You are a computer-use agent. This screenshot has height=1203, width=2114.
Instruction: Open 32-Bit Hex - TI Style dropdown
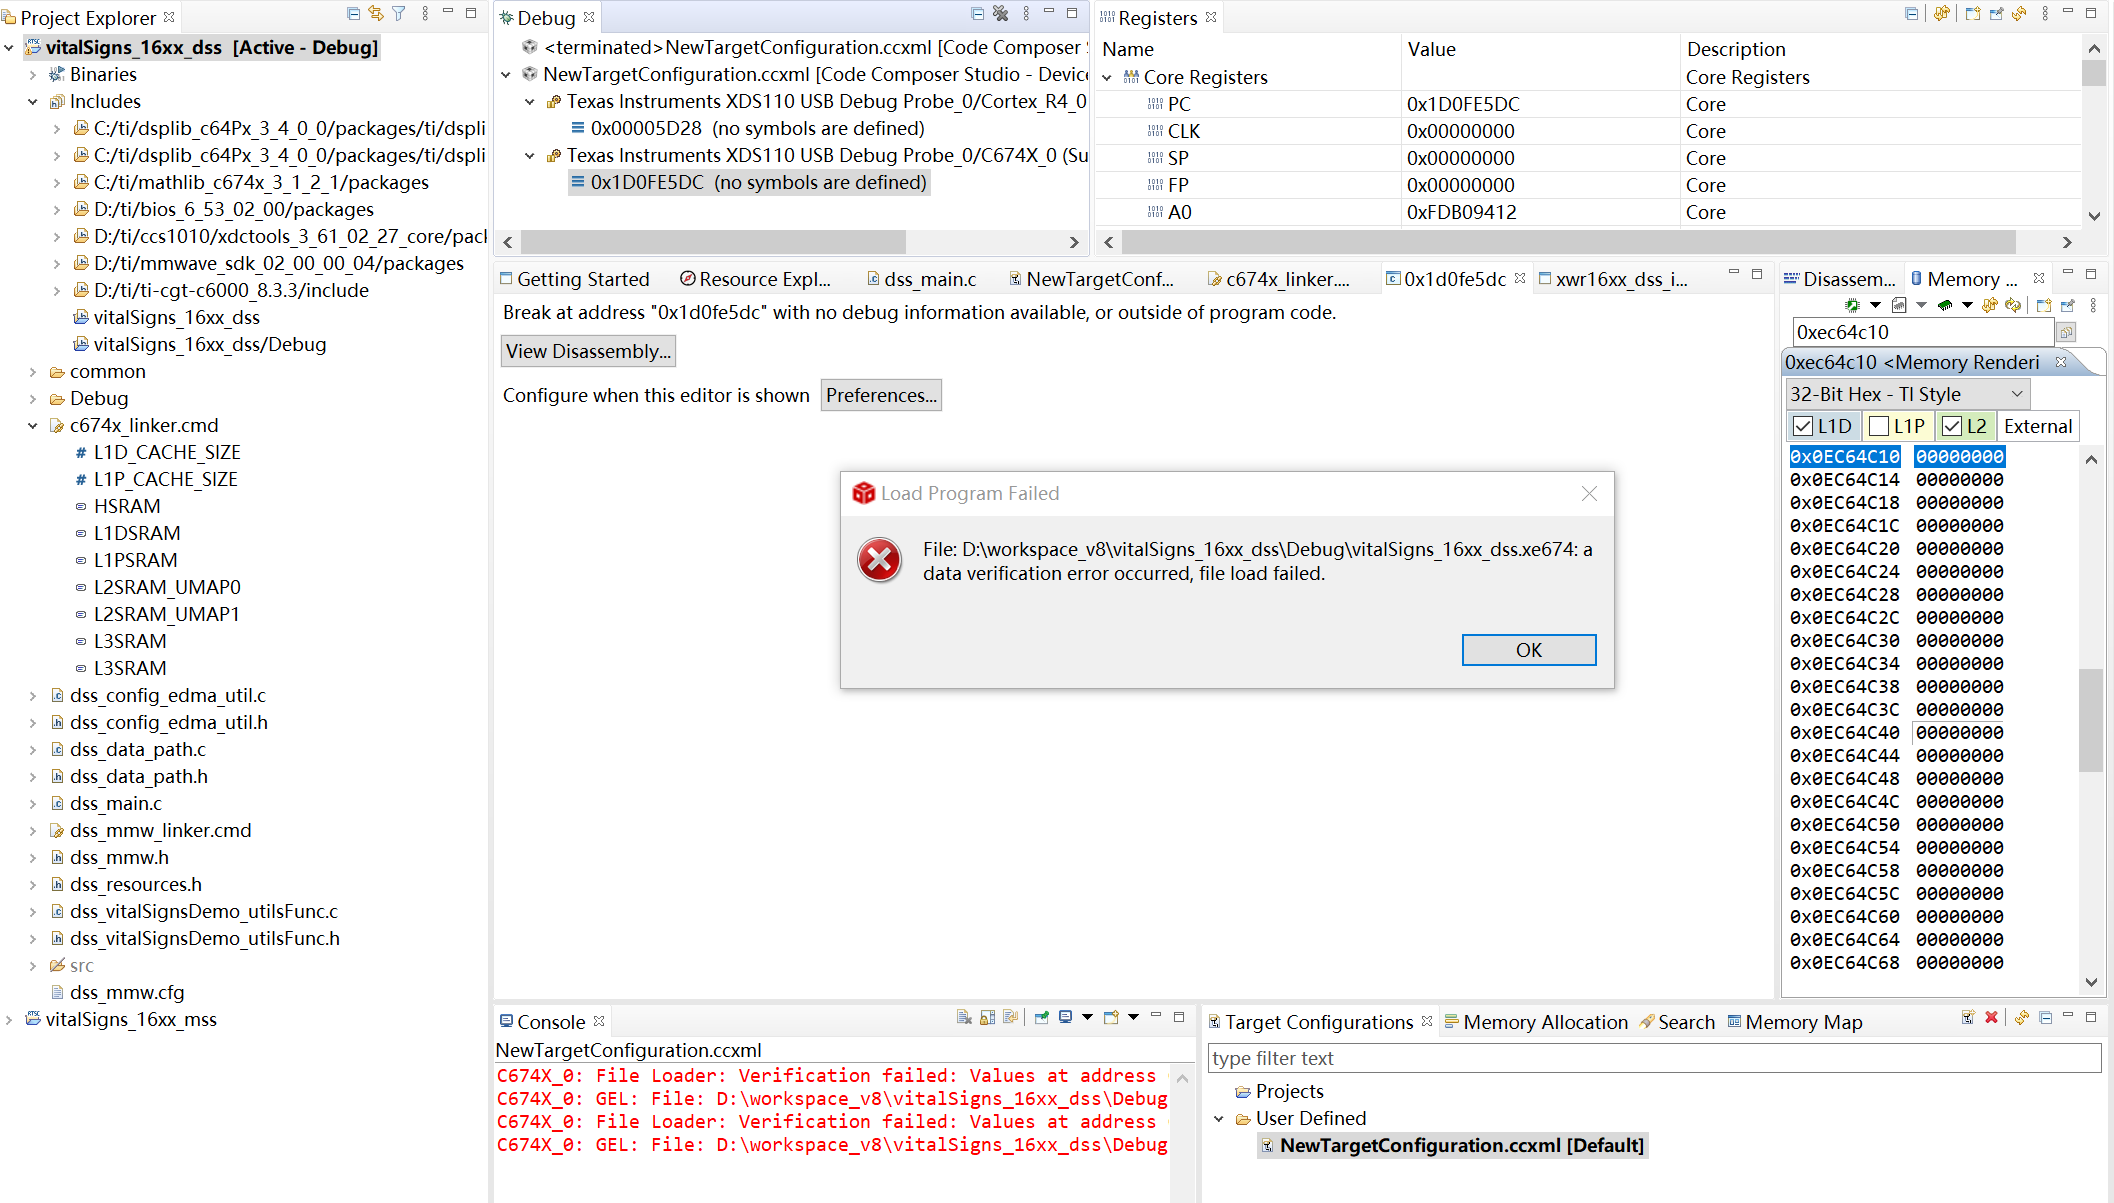click(1907, 394)
